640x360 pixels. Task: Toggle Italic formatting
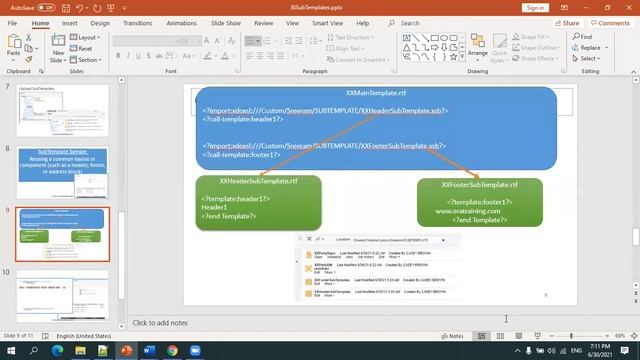128,56
